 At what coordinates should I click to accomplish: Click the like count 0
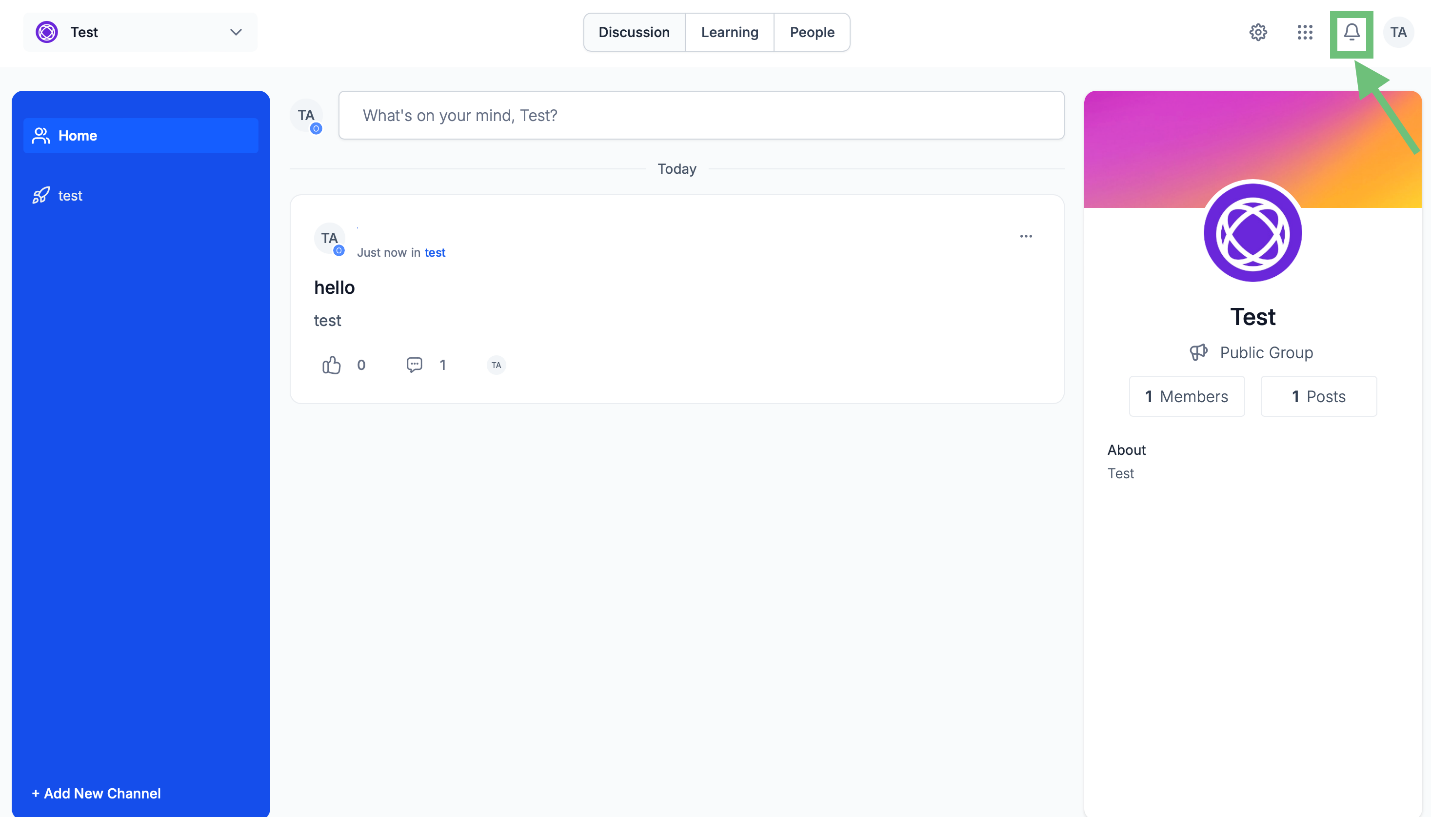(x=361, y=365)
